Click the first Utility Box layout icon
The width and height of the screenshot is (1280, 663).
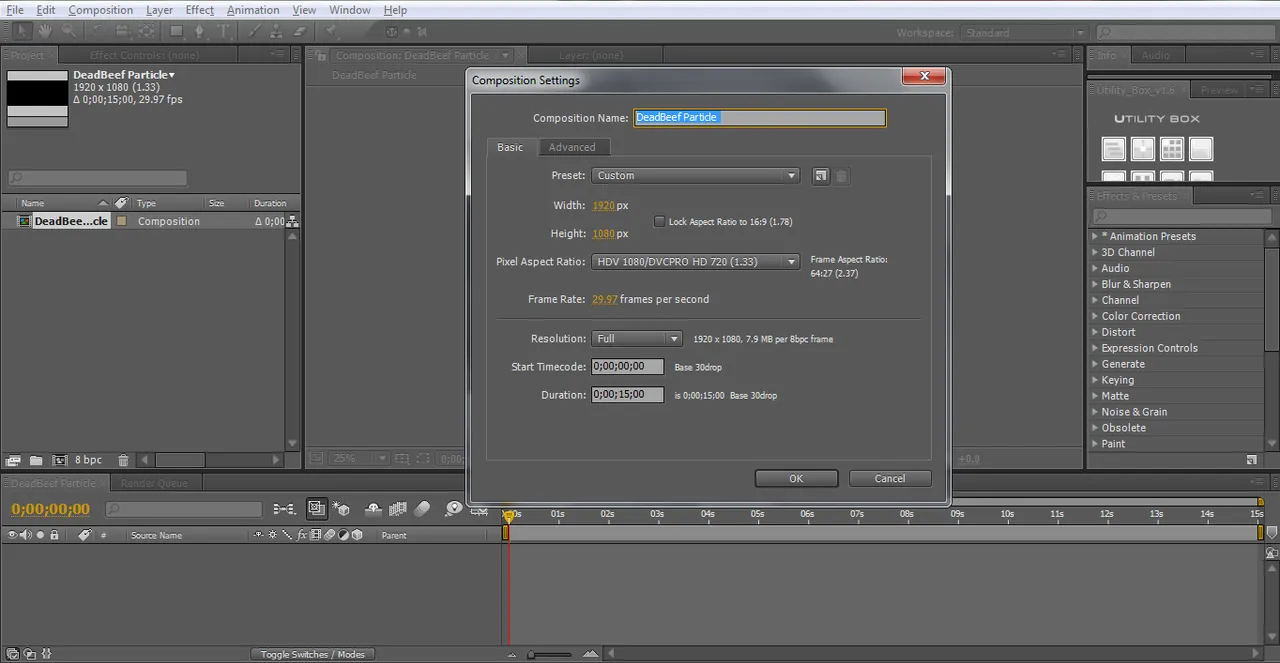1114,149
